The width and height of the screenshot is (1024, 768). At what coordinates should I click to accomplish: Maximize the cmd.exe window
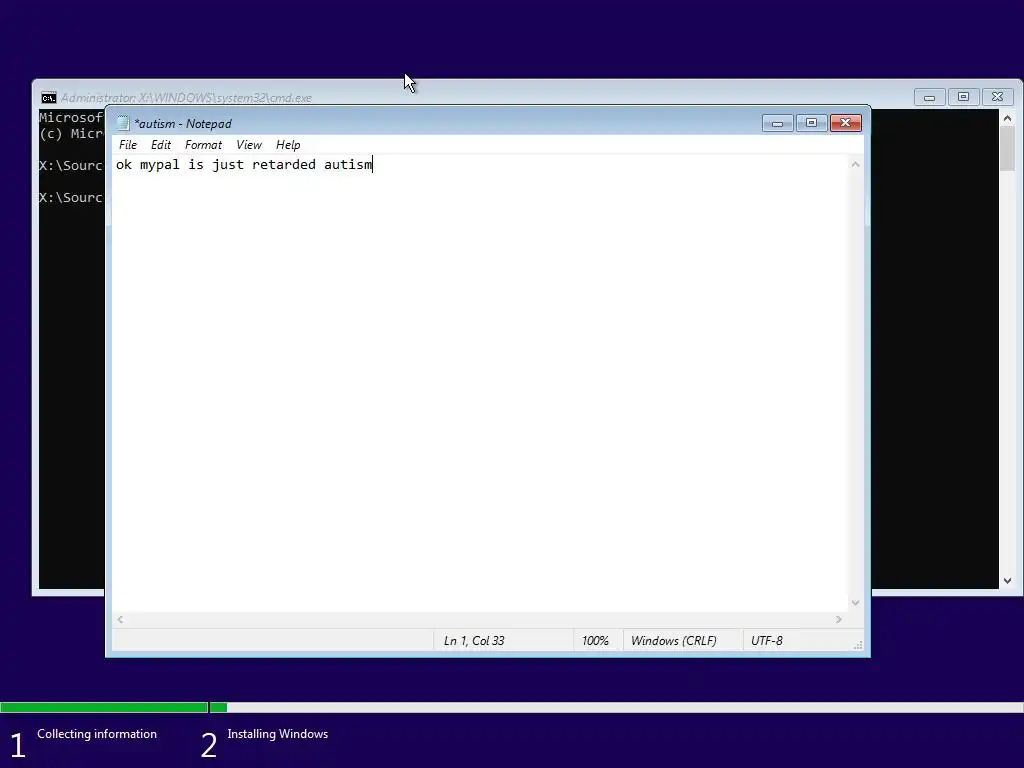pos(963,97)
